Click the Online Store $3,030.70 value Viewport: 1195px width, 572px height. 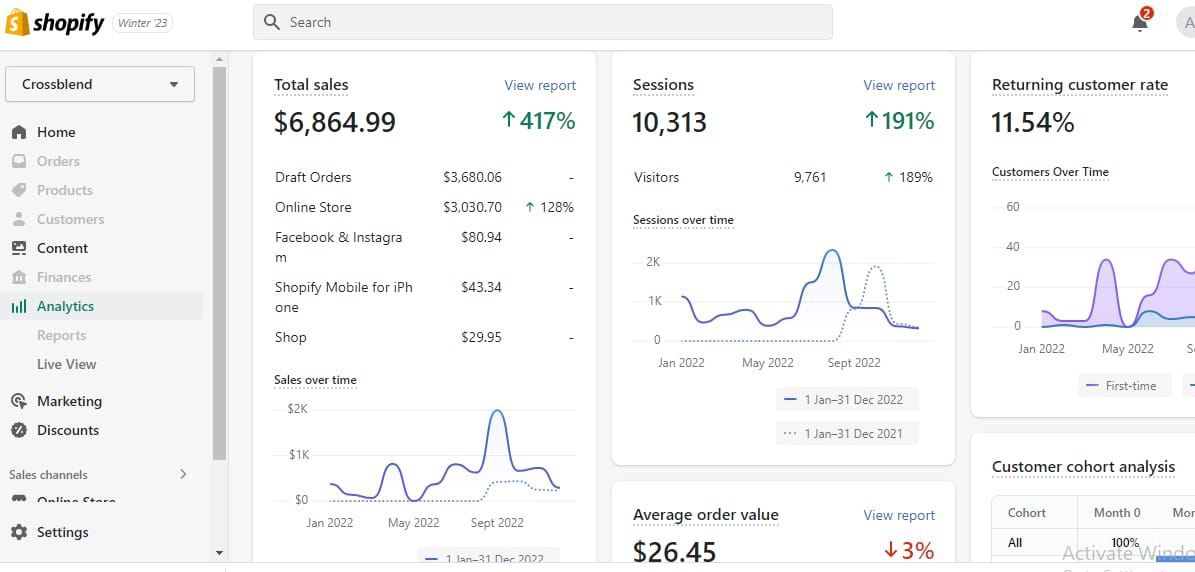[x=473, y=207]
